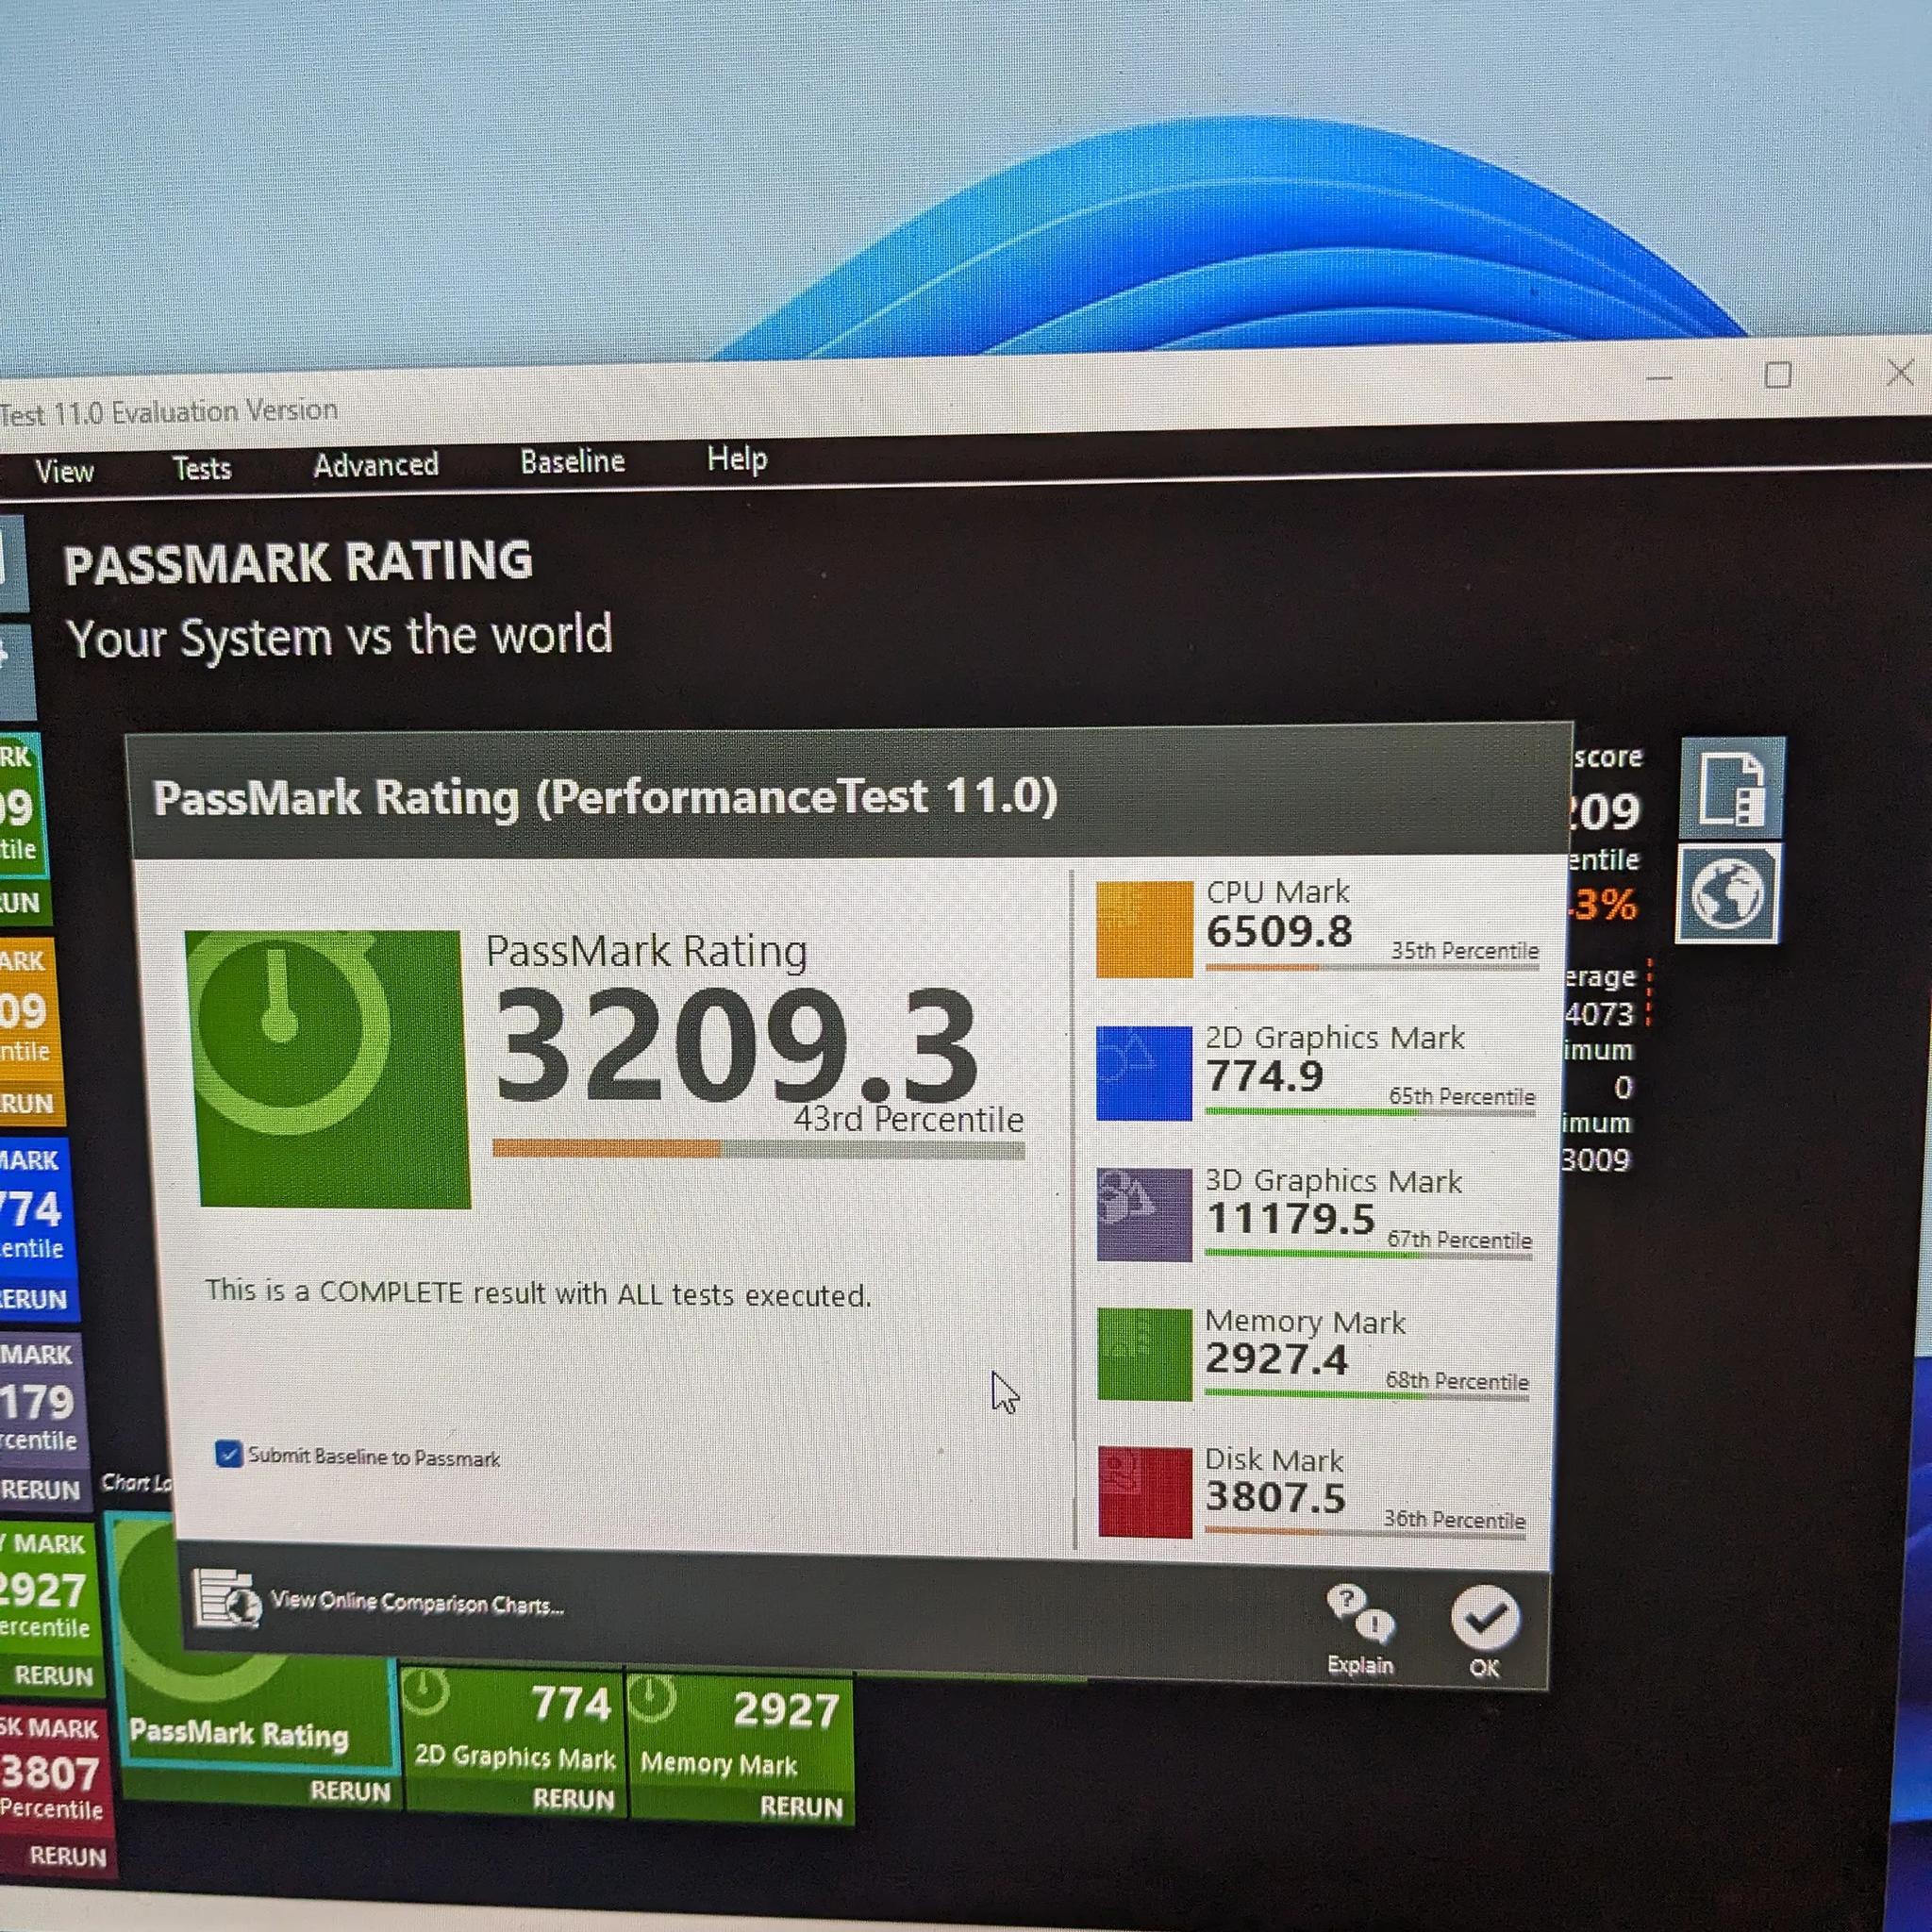Screen dimensions: 1932x1932
Task: Click the green Memory Mark icon
Action: point(1144,1354)
